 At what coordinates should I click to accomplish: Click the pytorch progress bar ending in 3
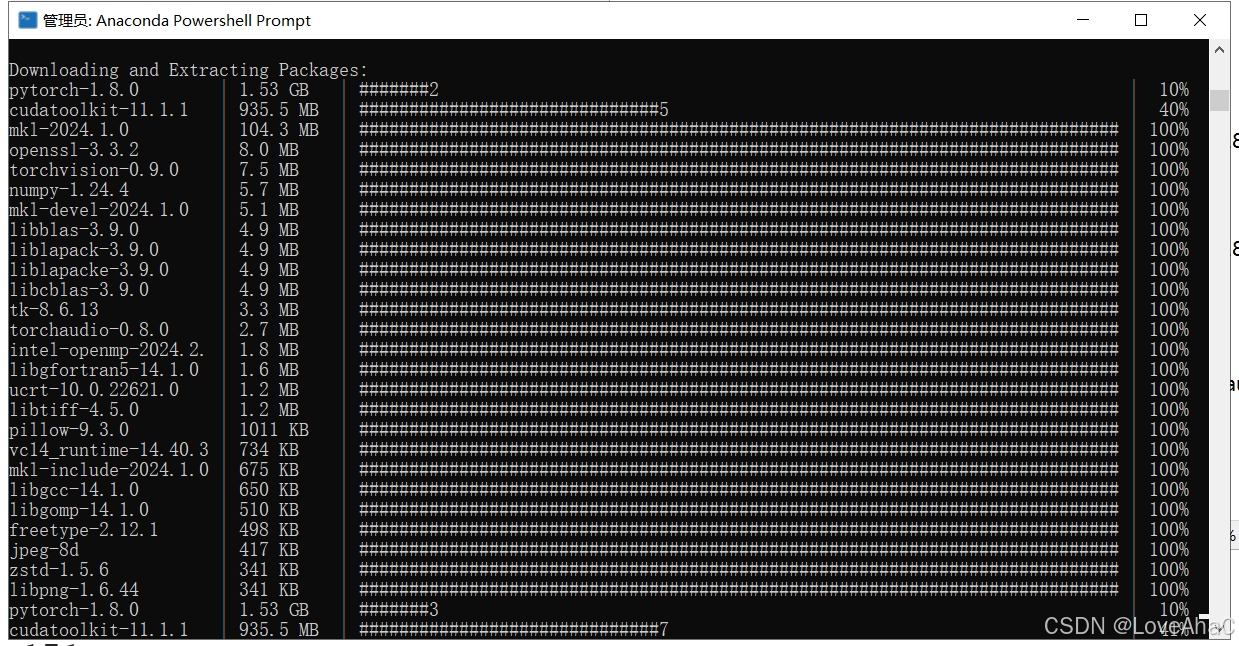[x=399, y=610]
